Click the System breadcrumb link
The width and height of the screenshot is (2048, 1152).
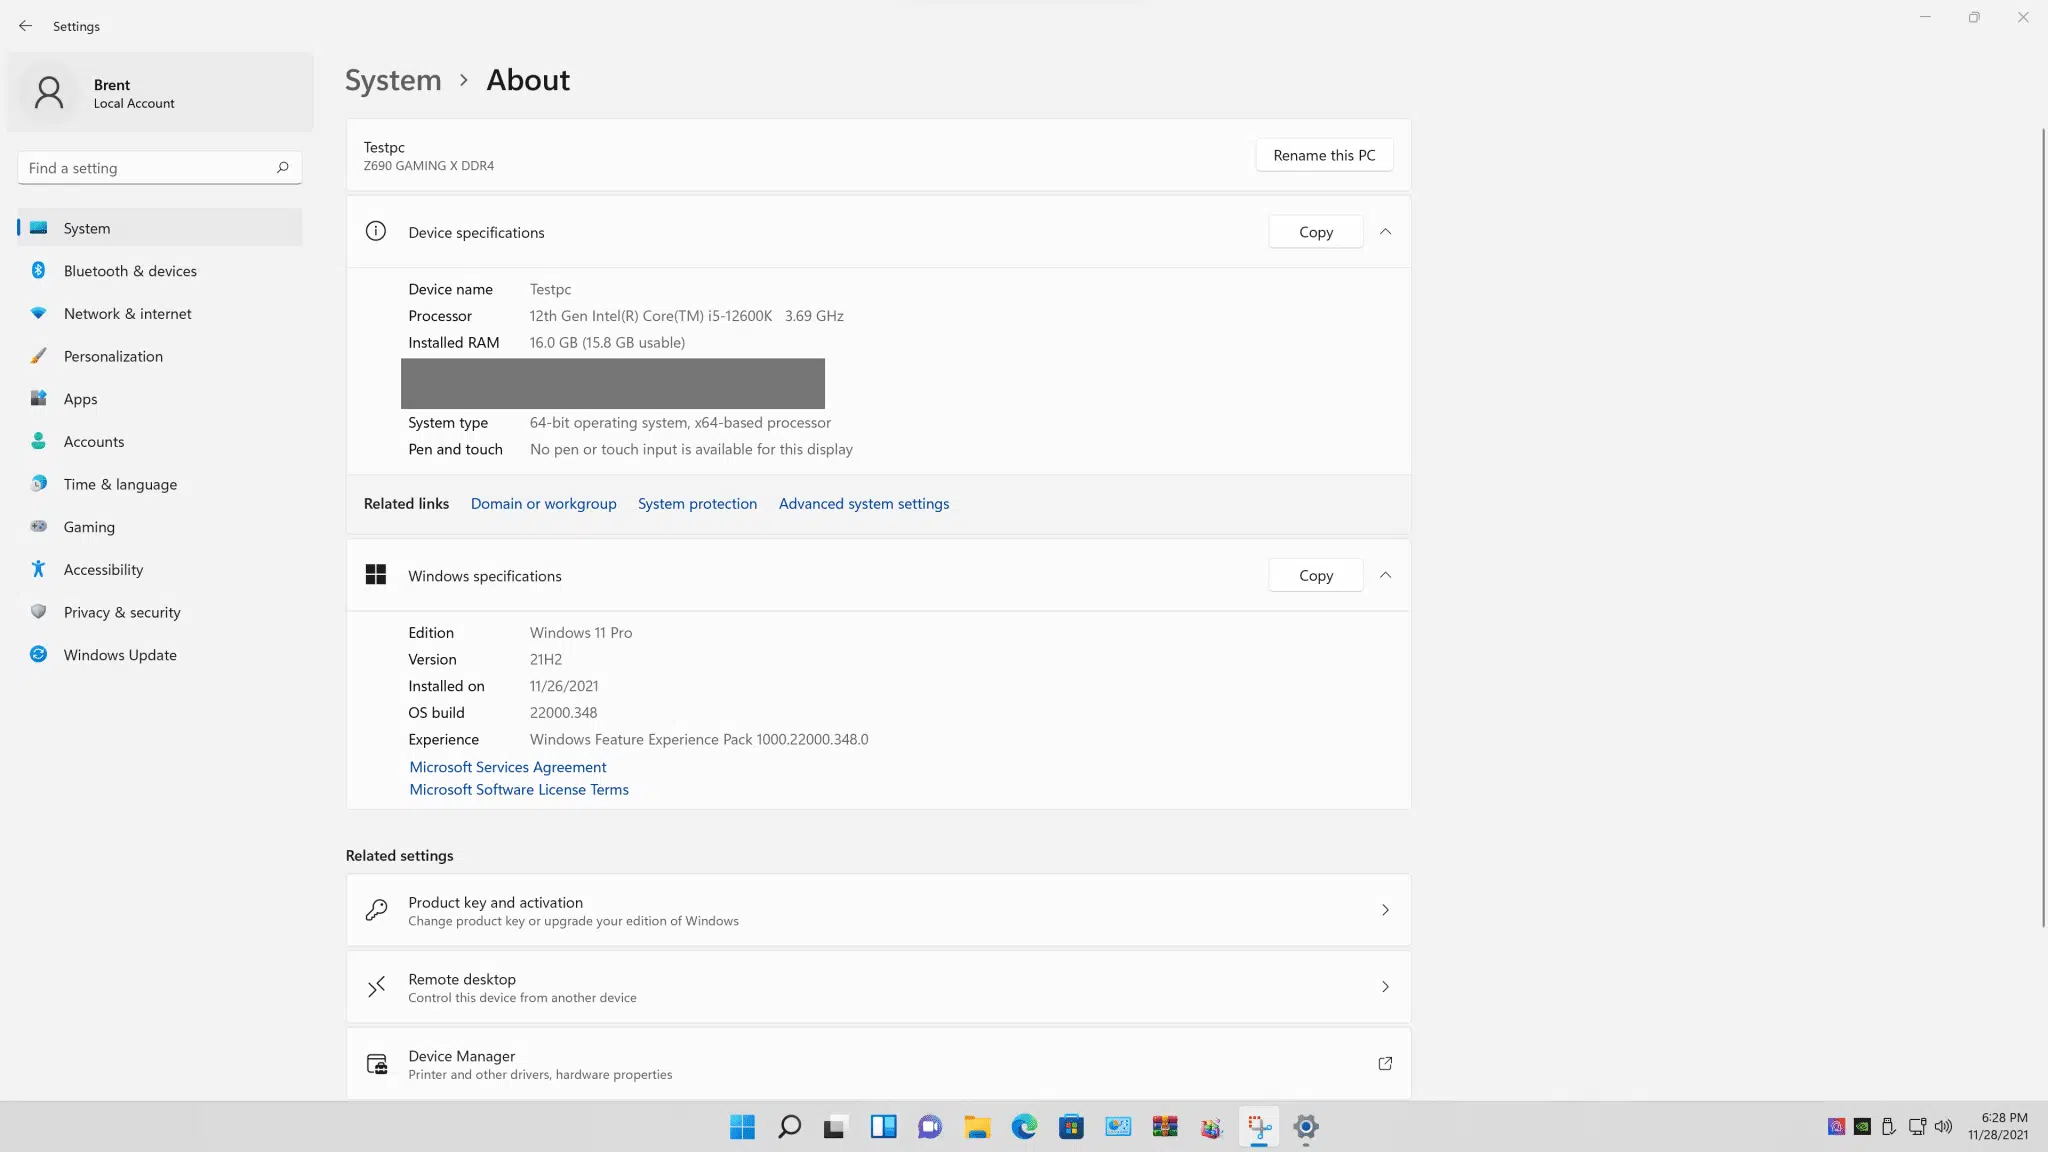click(393, 80)
